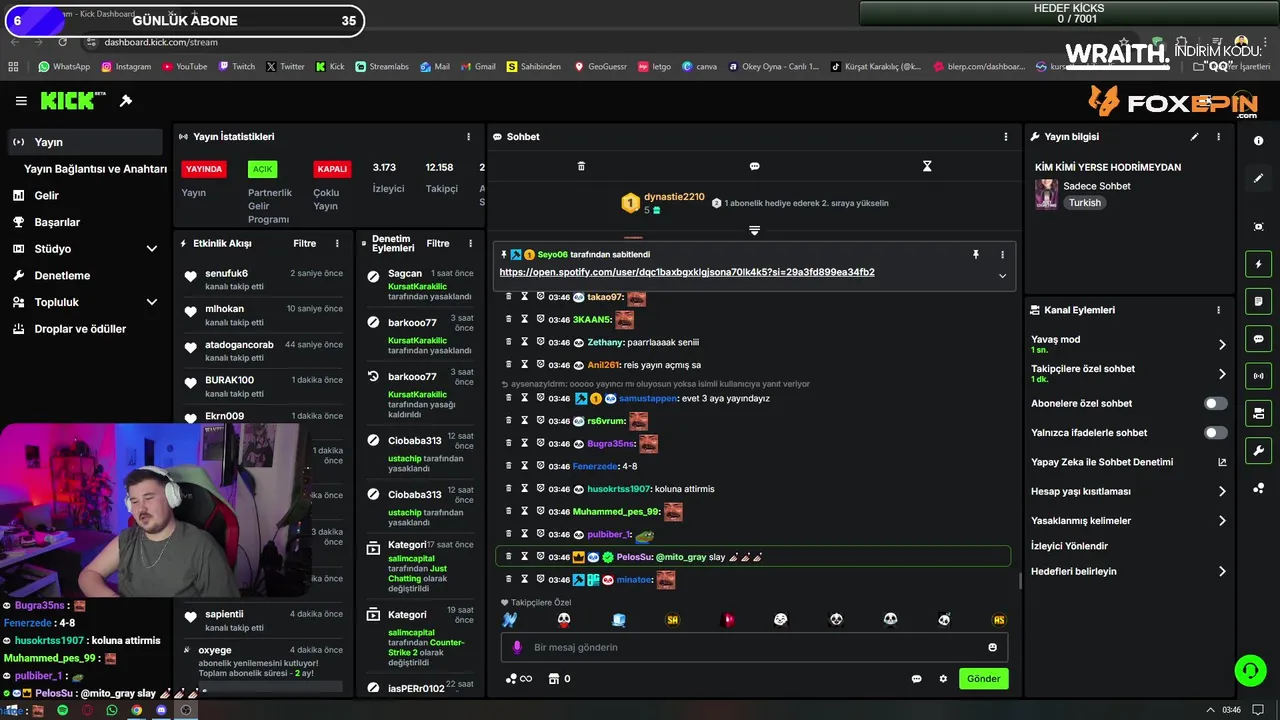Toggle Yalnızca ifadelerle sohbet switch
Viewport: 1280px width, 720px height.
coord(1215,433)
